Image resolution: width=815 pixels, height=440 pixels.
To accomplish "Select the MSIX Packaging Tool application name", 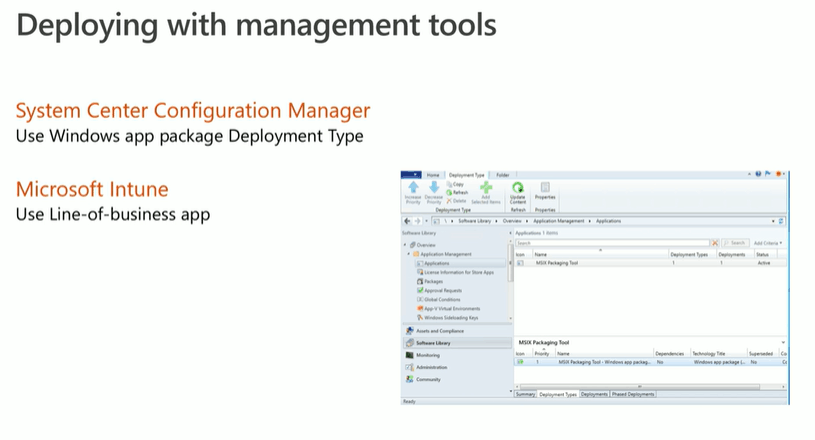I will [557, 263].
